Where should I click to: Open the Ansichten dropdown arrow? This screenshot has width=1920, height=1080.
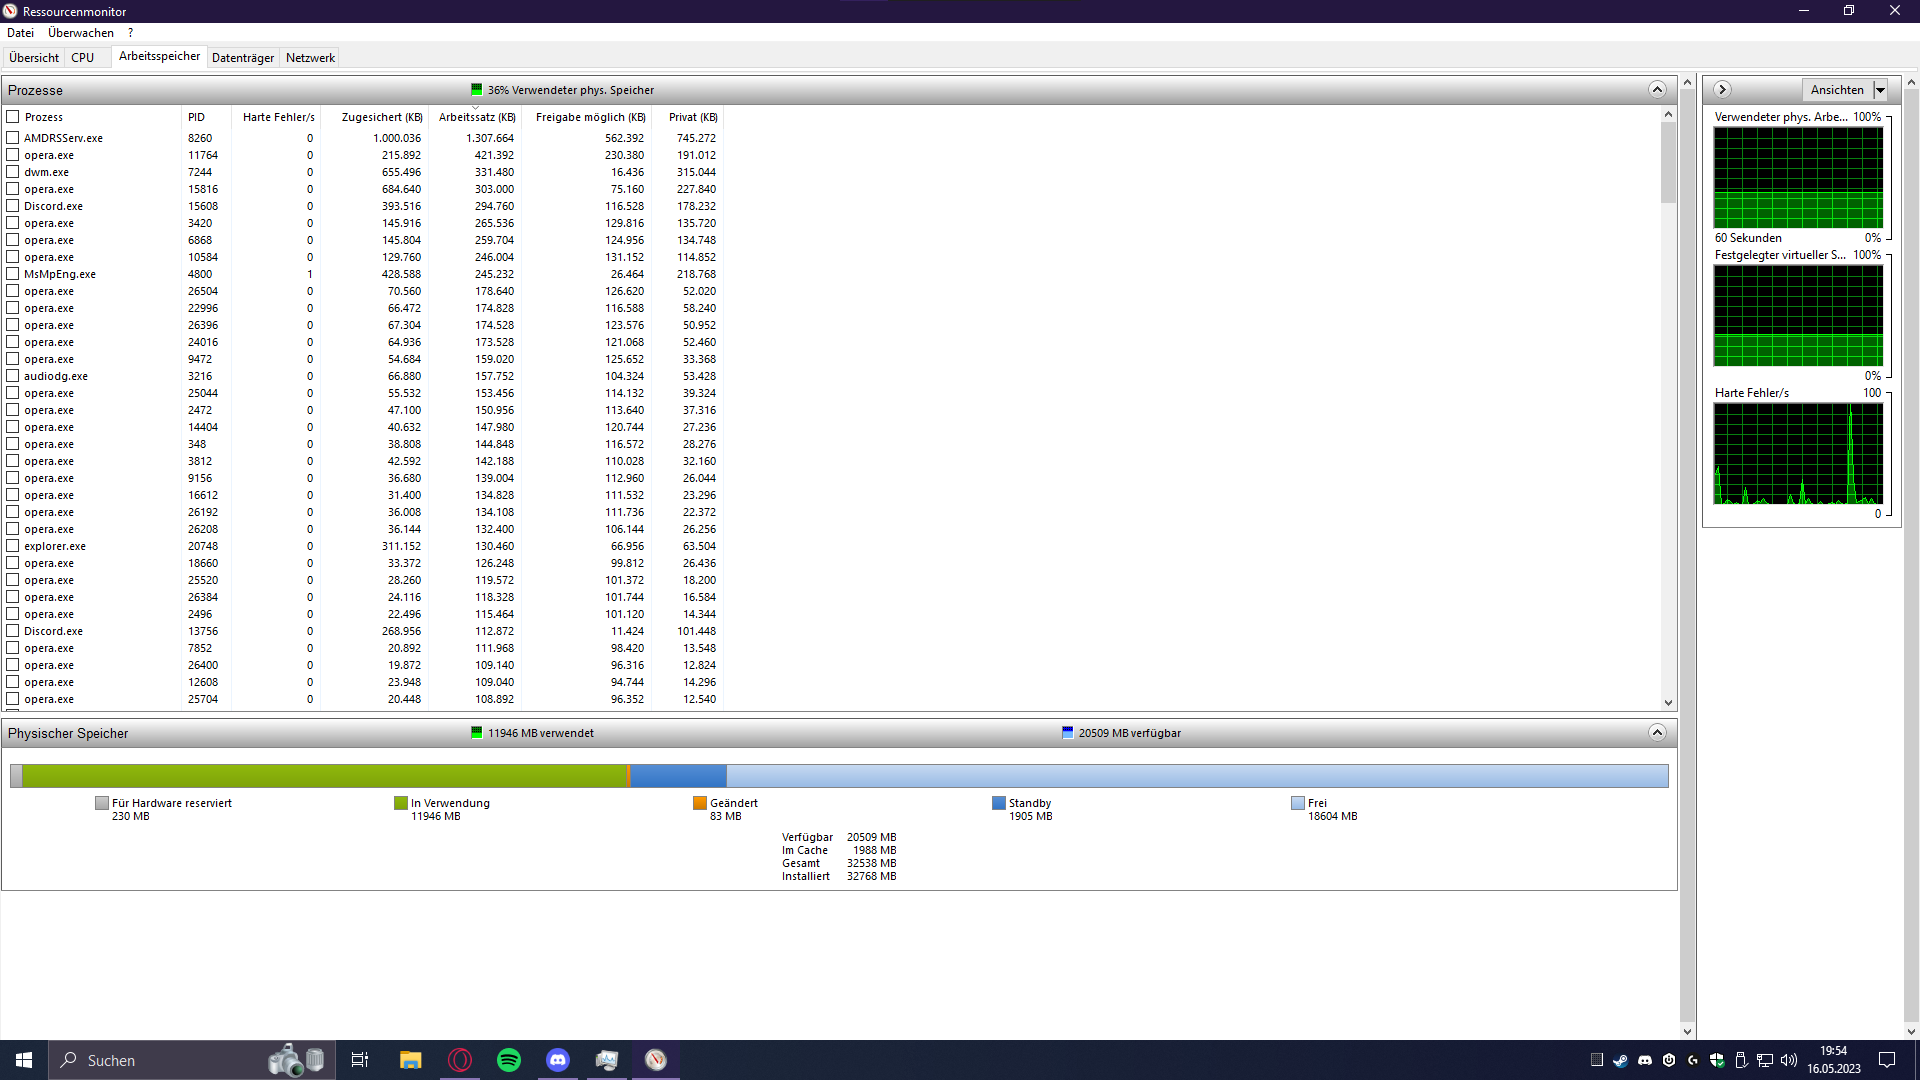(1880, 90)
